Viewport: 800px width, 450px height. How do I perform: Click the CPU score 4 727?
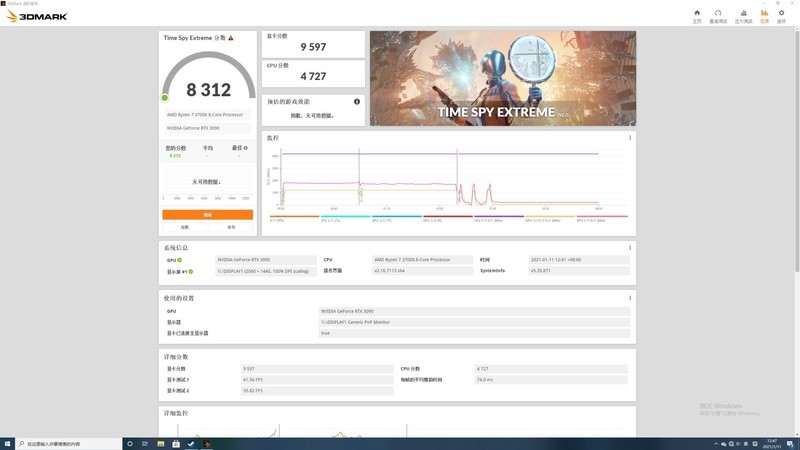[313, 77]
